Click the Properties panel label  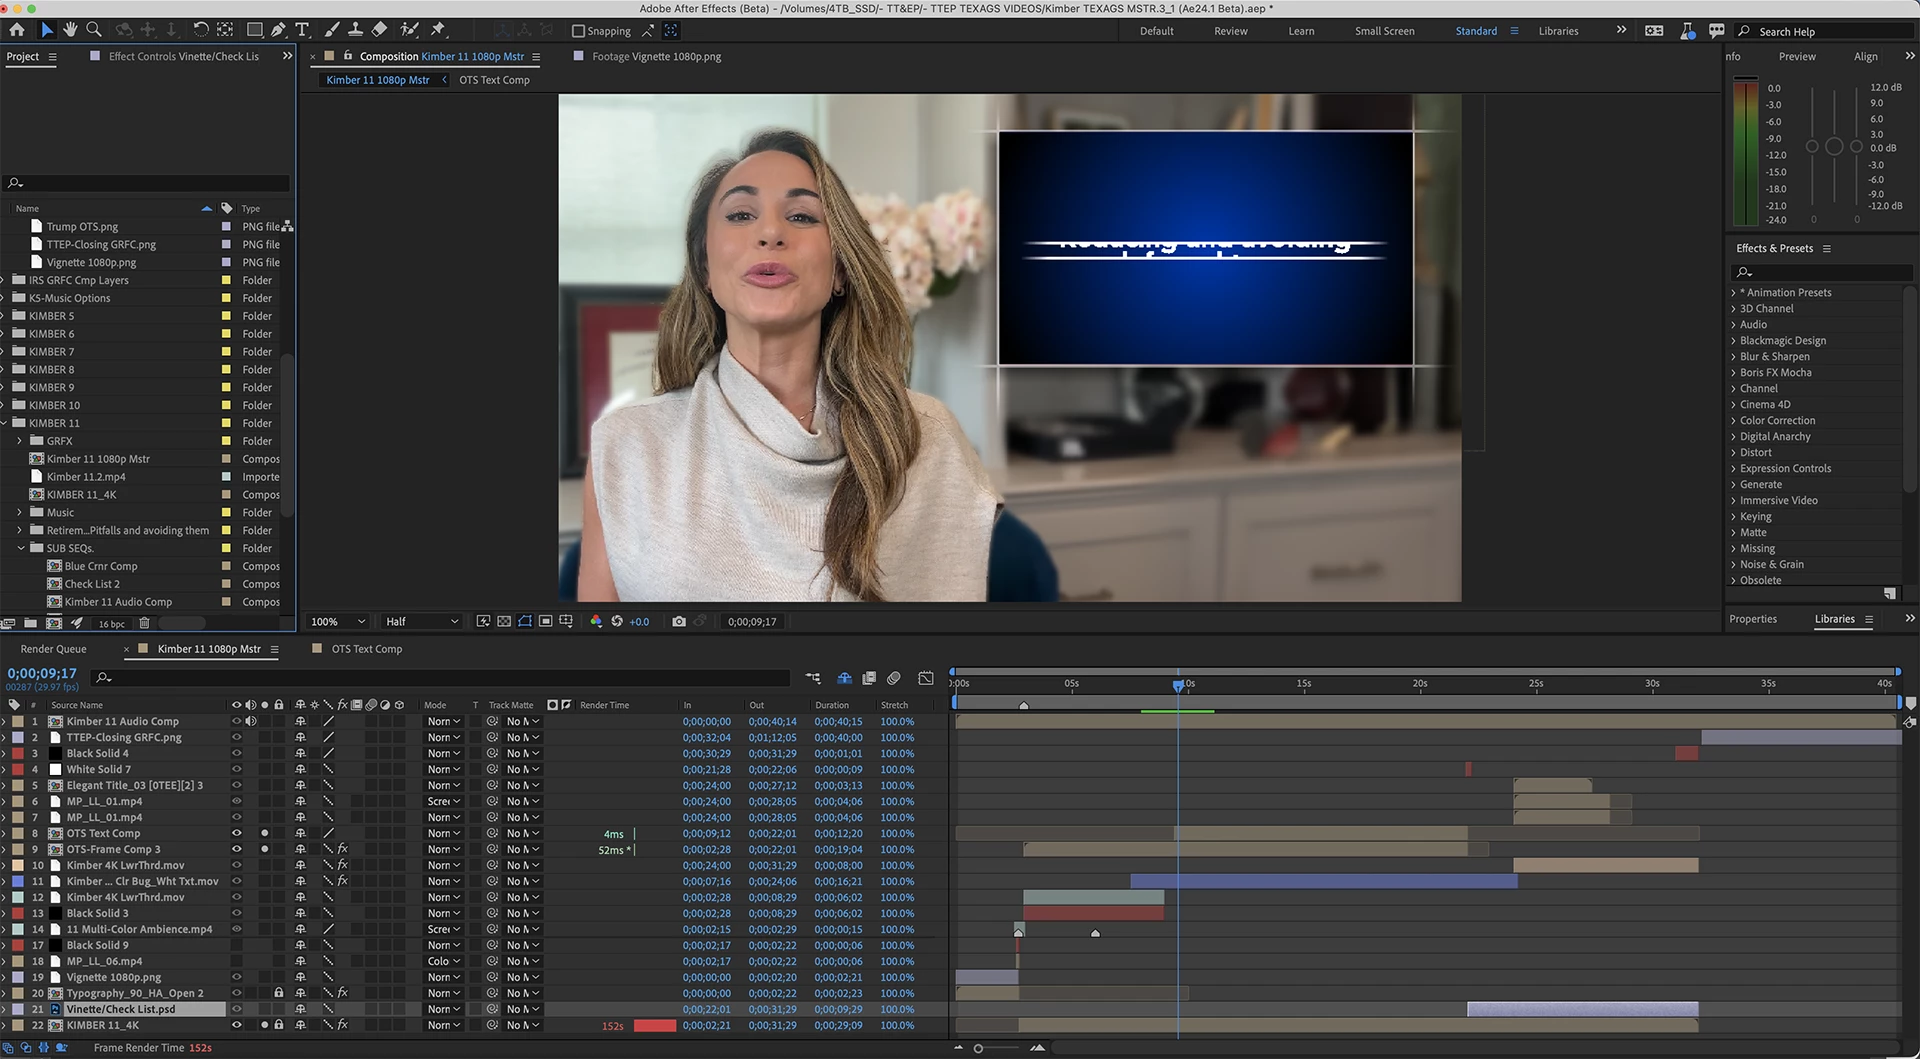coord(1753,619)
